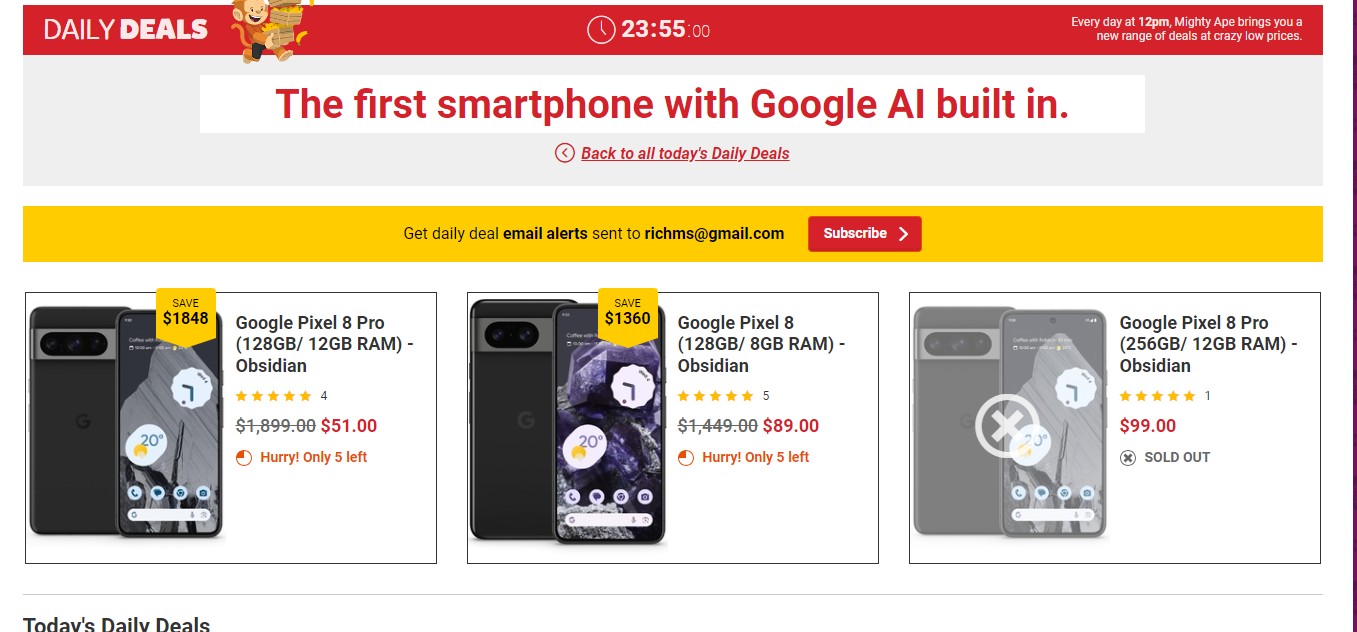Viewport: 1357px width, 632px height.
Task: Click the Pixel 8 Pro 128GB phone image
Action: (125, 425)
